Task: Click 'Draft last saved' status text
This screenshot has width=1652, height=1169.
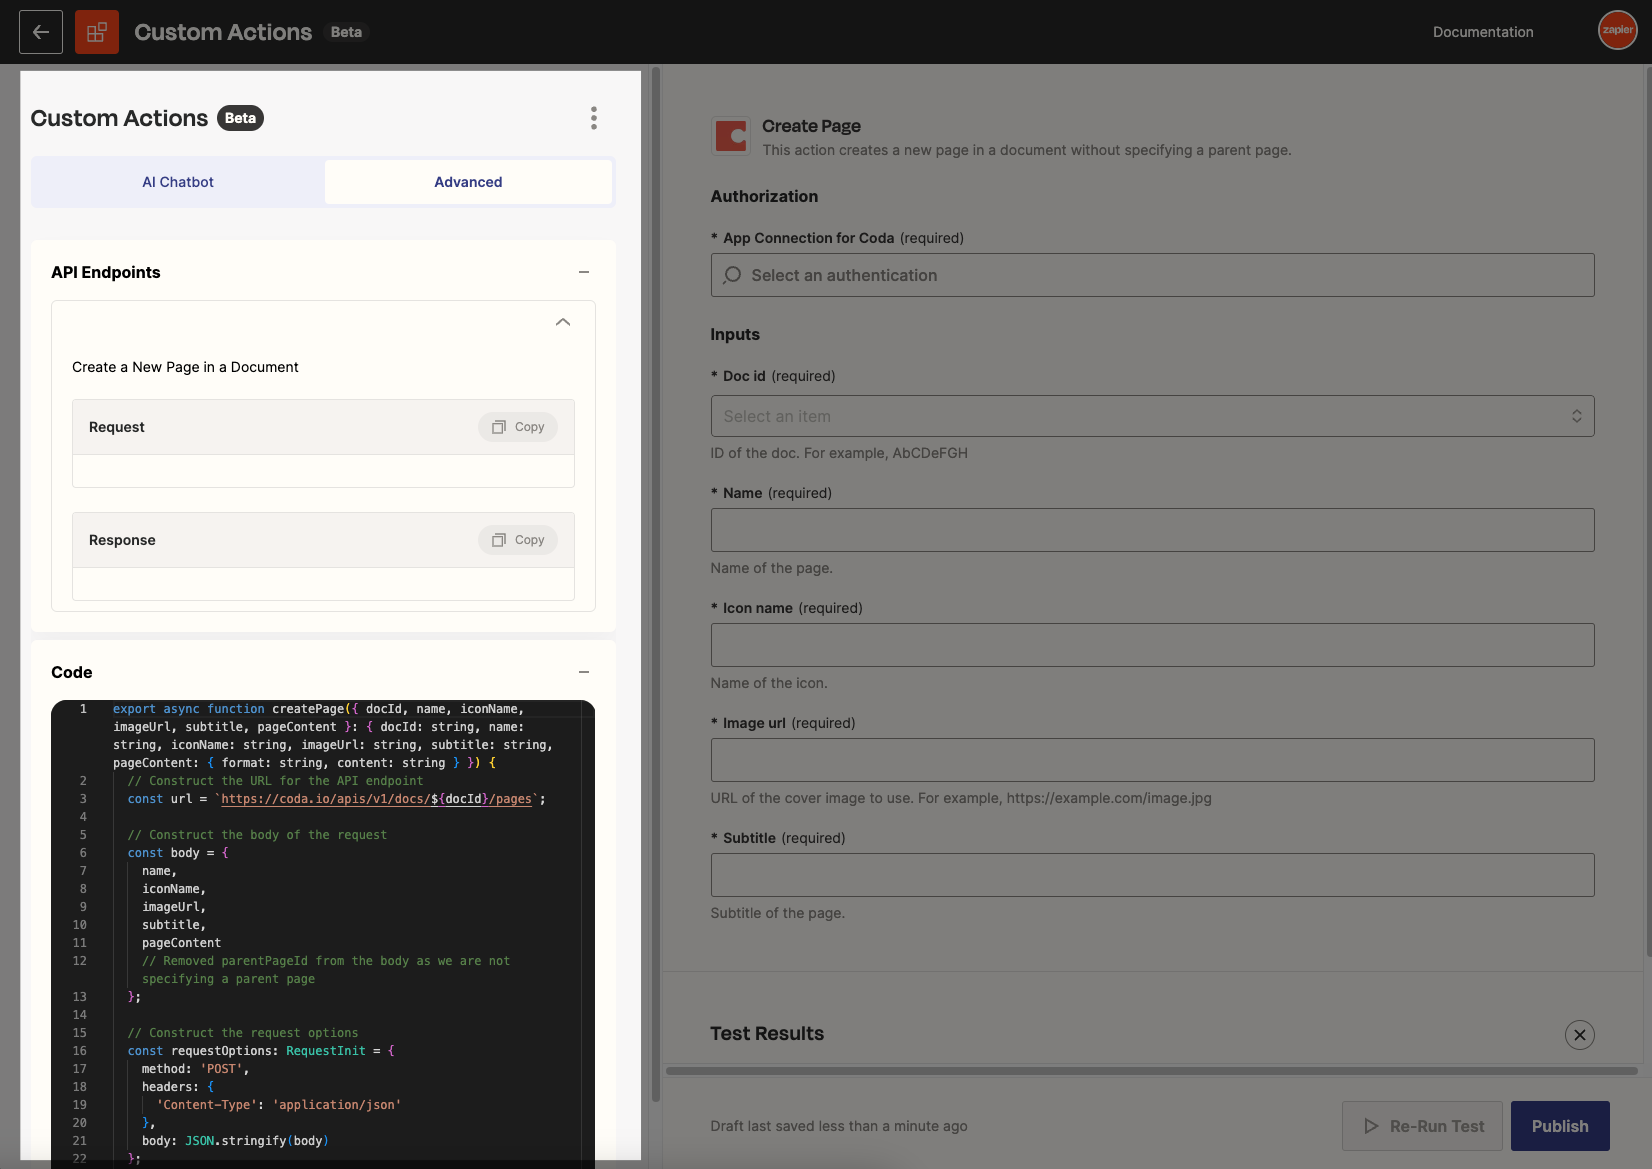Action: 839,1126
